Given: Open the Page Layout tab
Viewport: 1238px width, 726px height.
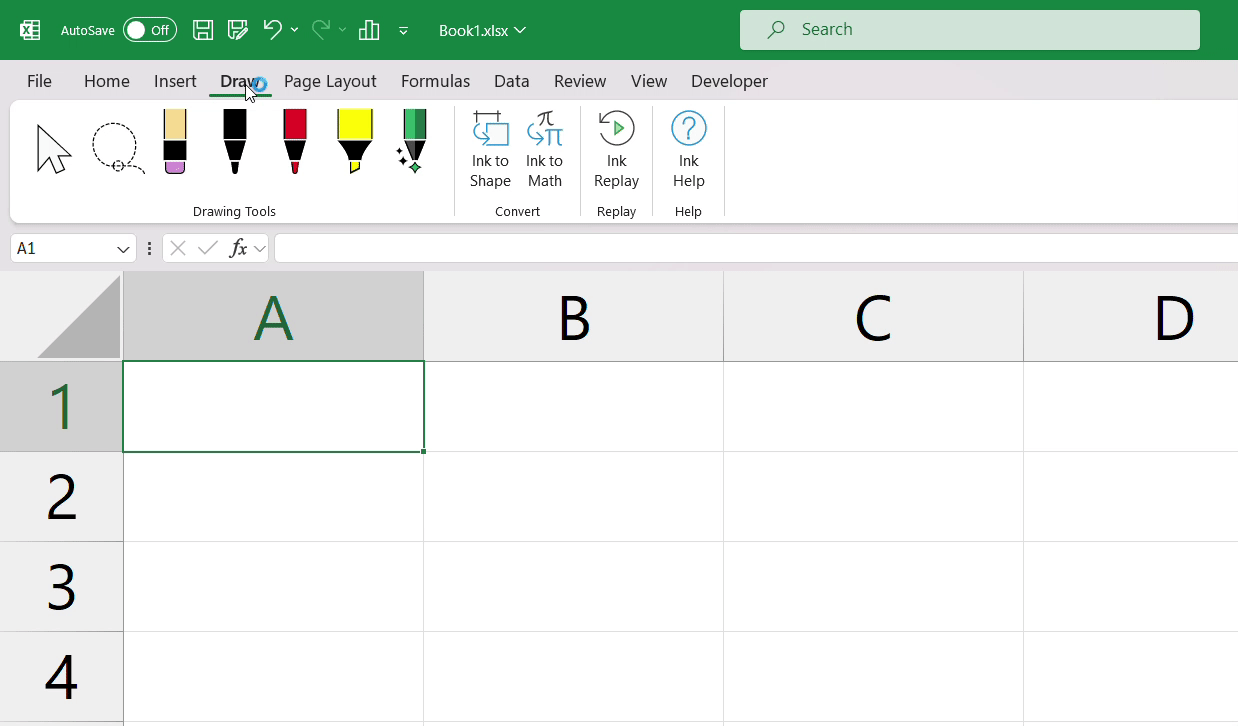Looking at the screenshot, I should point(330,81).
